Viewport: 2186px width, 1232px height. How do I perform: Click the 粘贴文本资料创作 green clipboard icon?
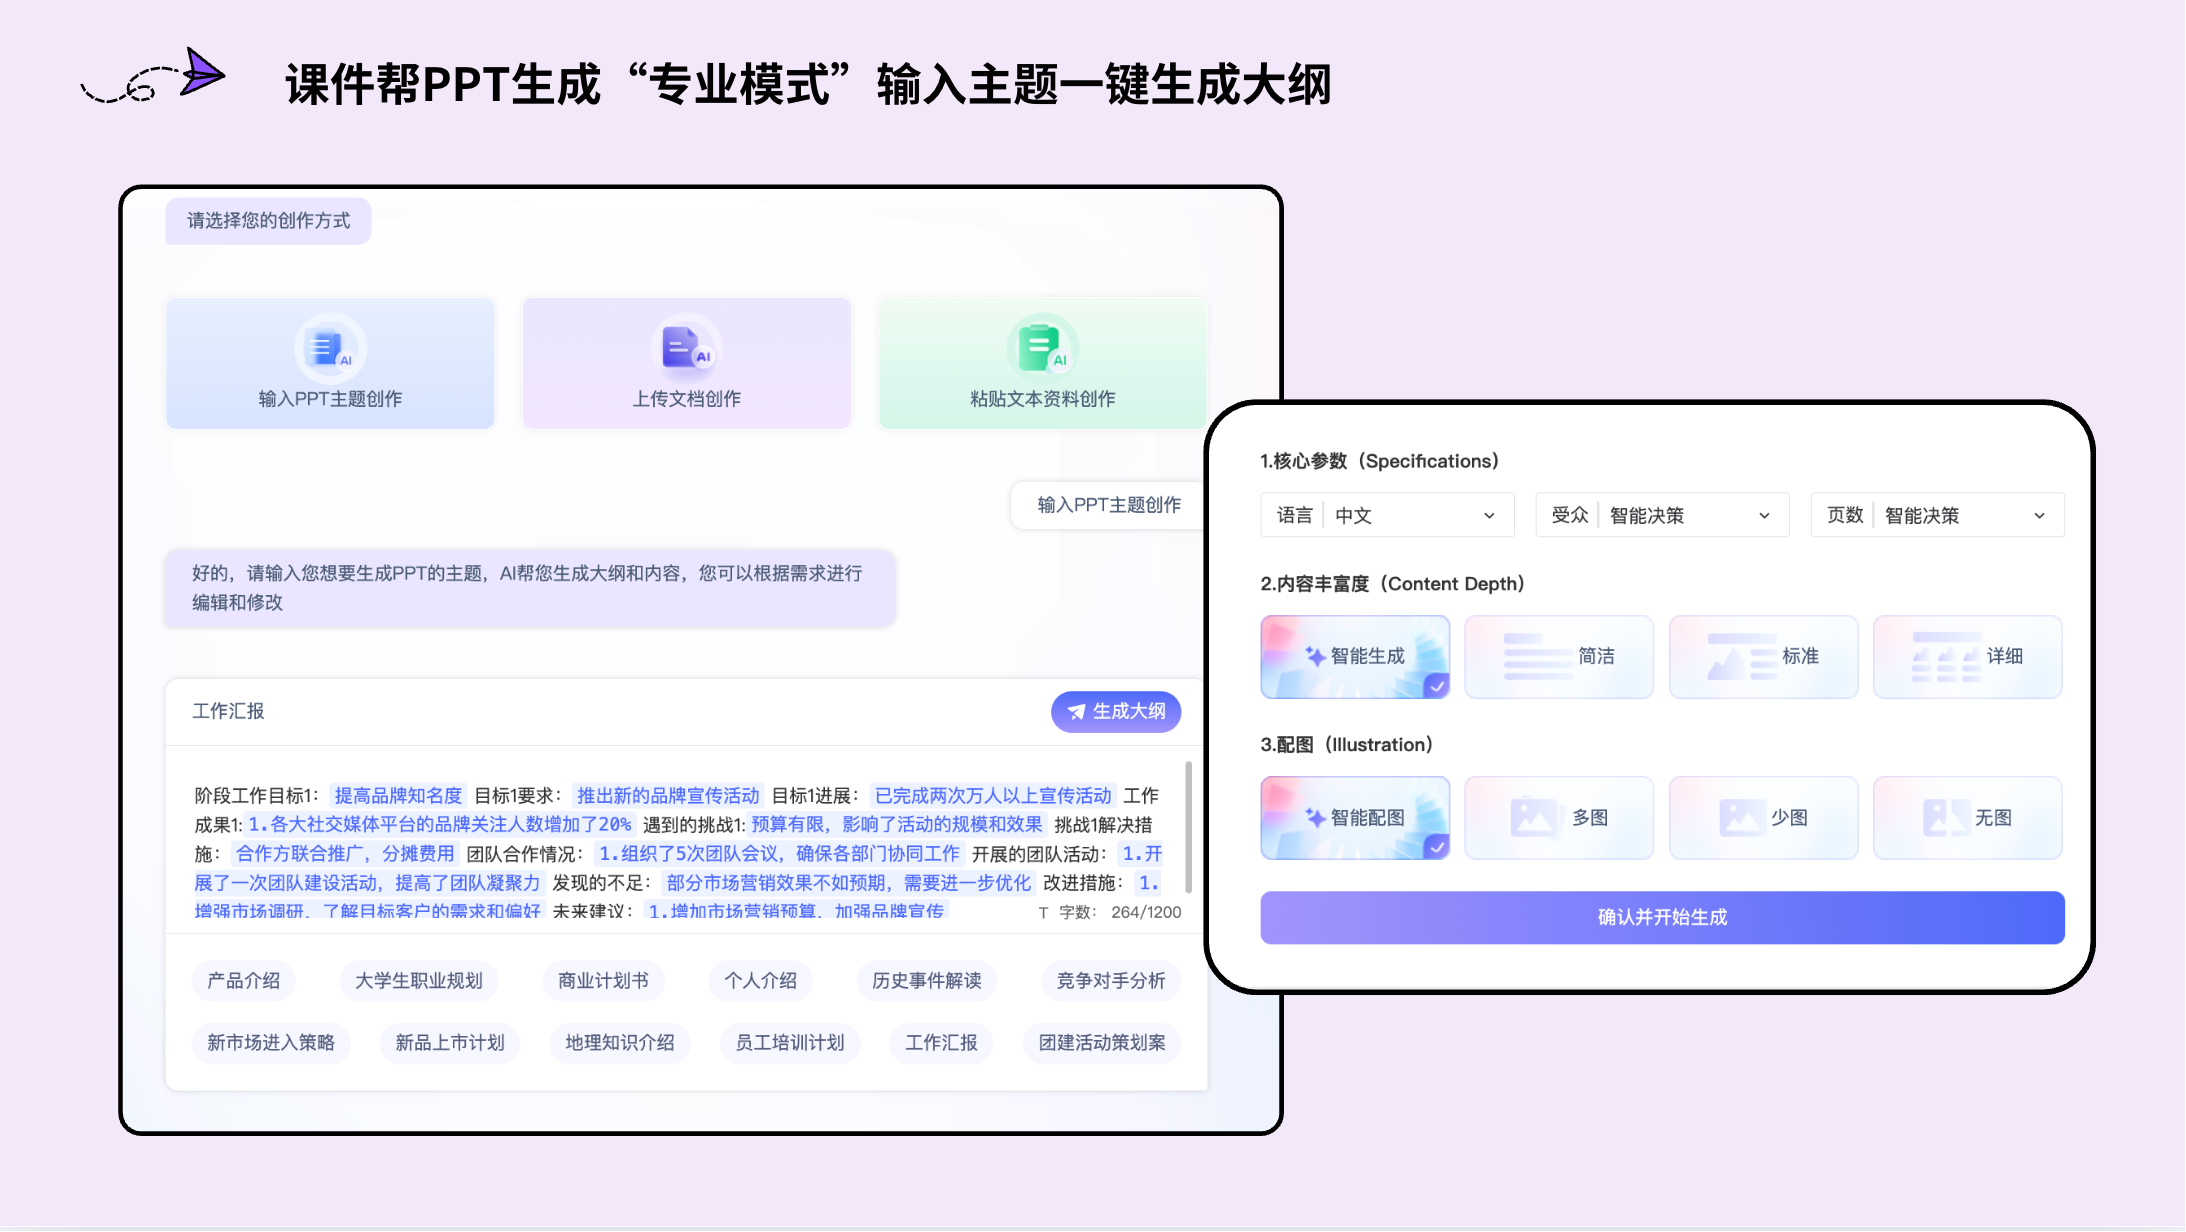[x=1041, y=349]
